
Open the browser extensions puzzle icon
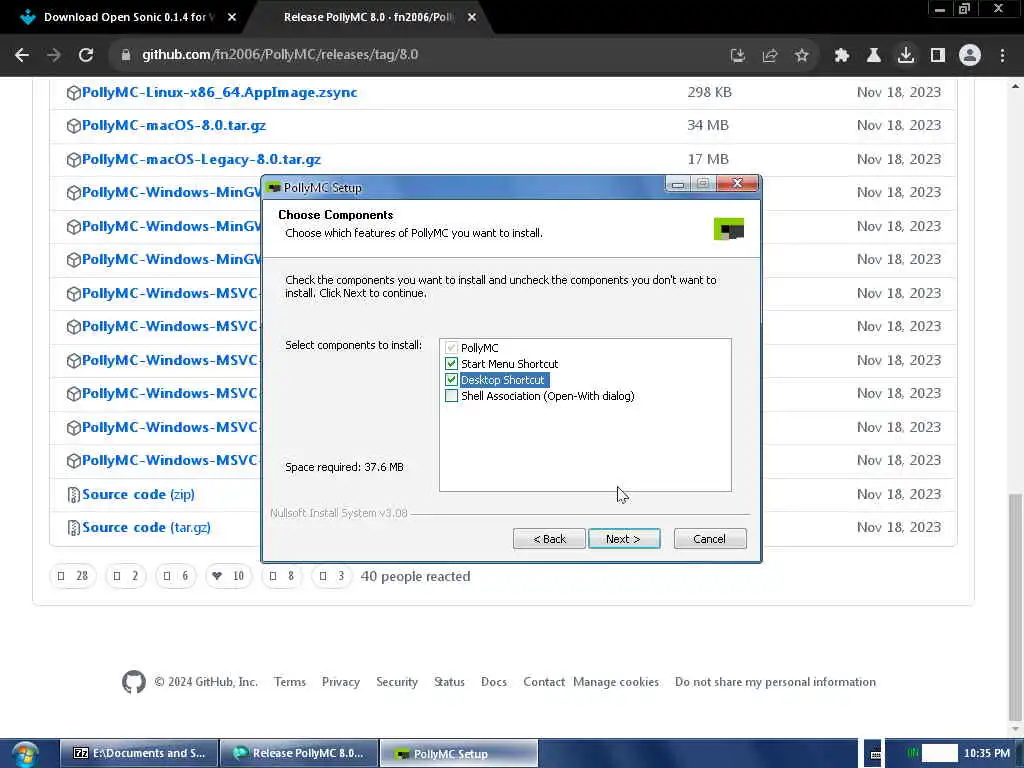[x=842, y=56]
